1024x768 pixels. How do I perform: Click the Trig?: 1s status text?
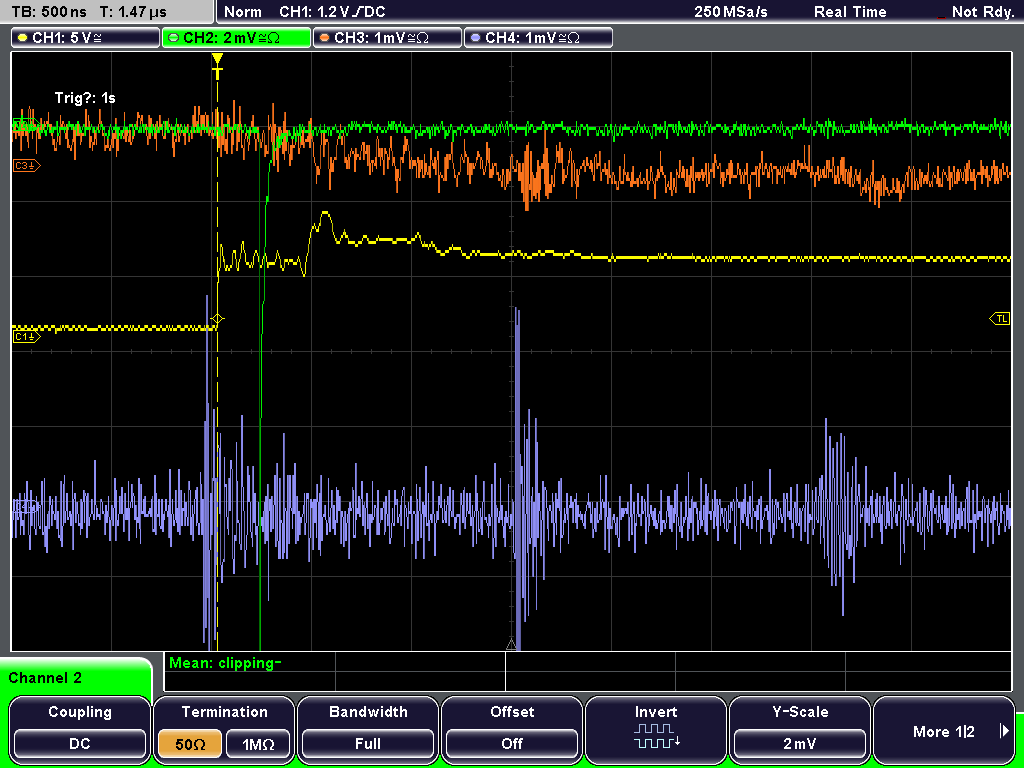point(85,98)
